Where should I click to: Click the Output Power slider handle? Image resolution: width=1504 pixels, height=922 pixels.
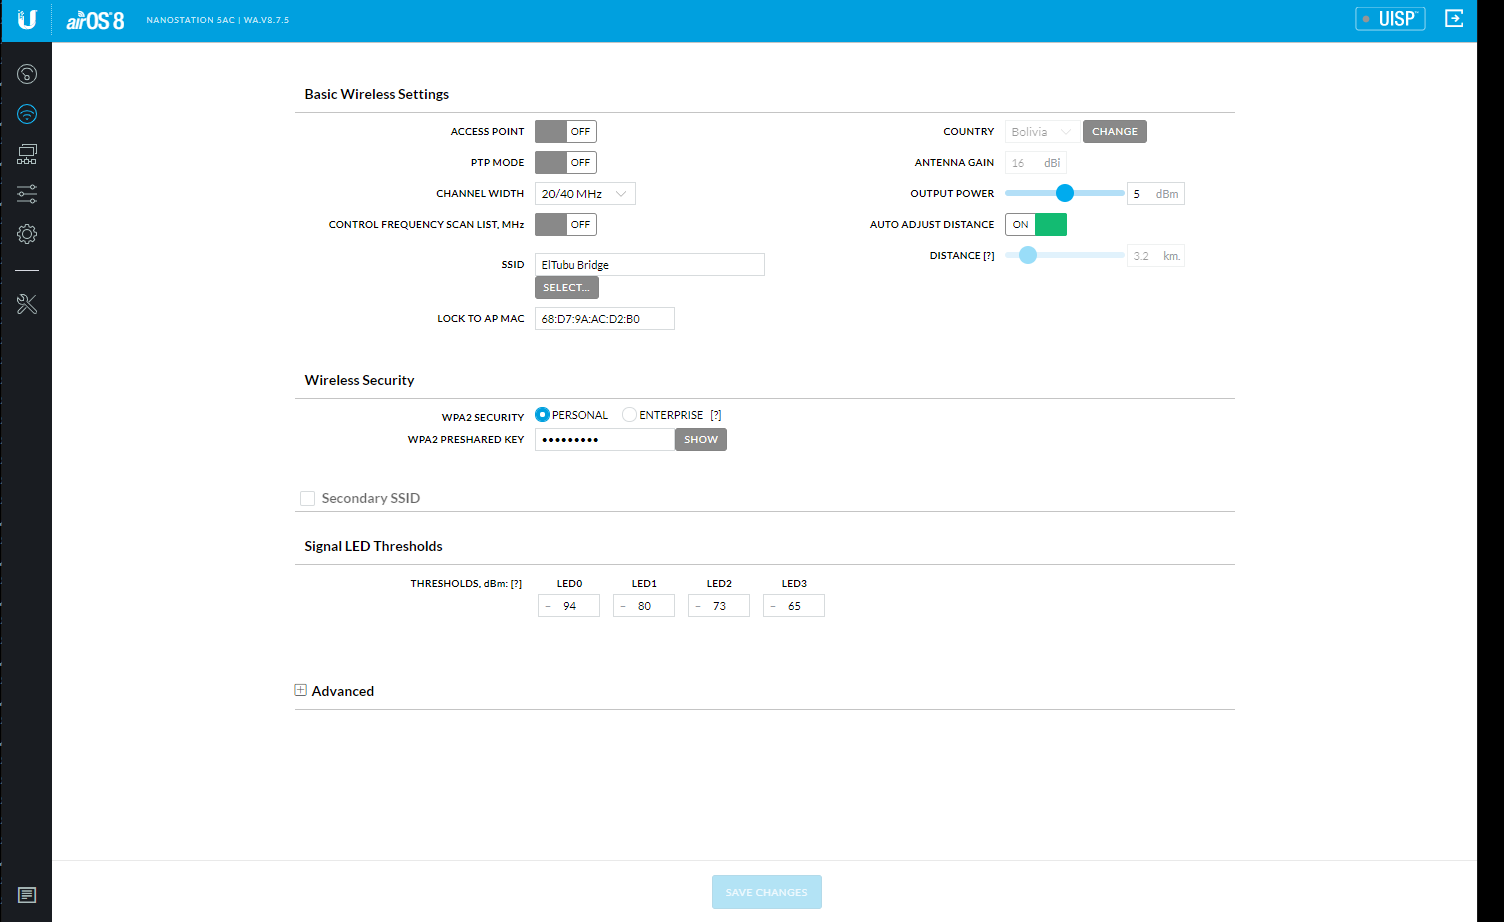tap(1065, 194)
